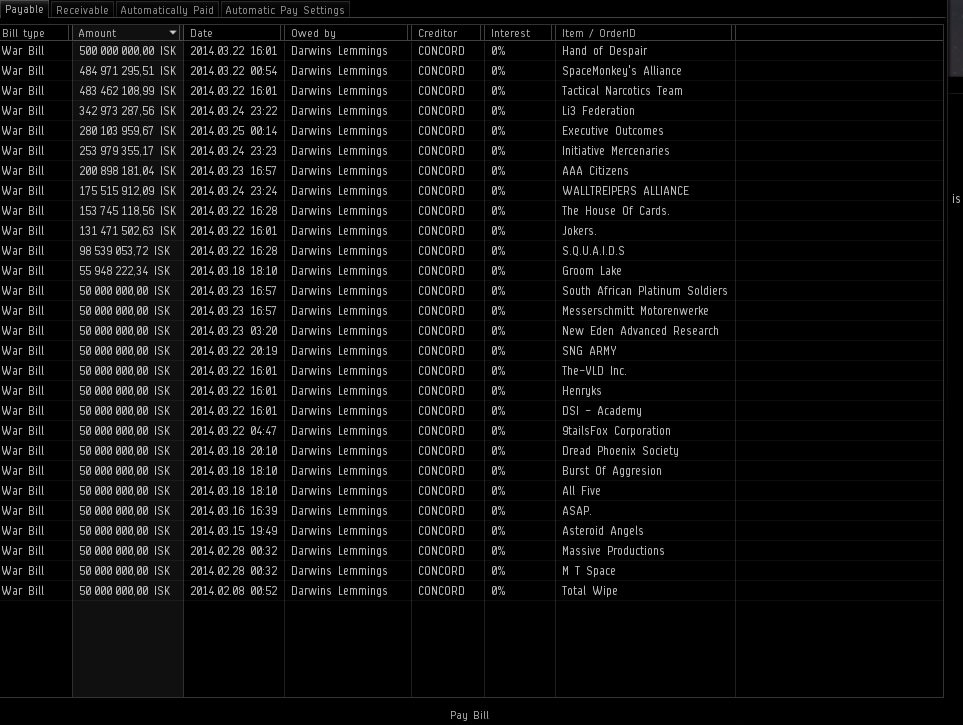Toggle Amount column sort arrow
Viewport: 963px width, 725px height.
173,33
